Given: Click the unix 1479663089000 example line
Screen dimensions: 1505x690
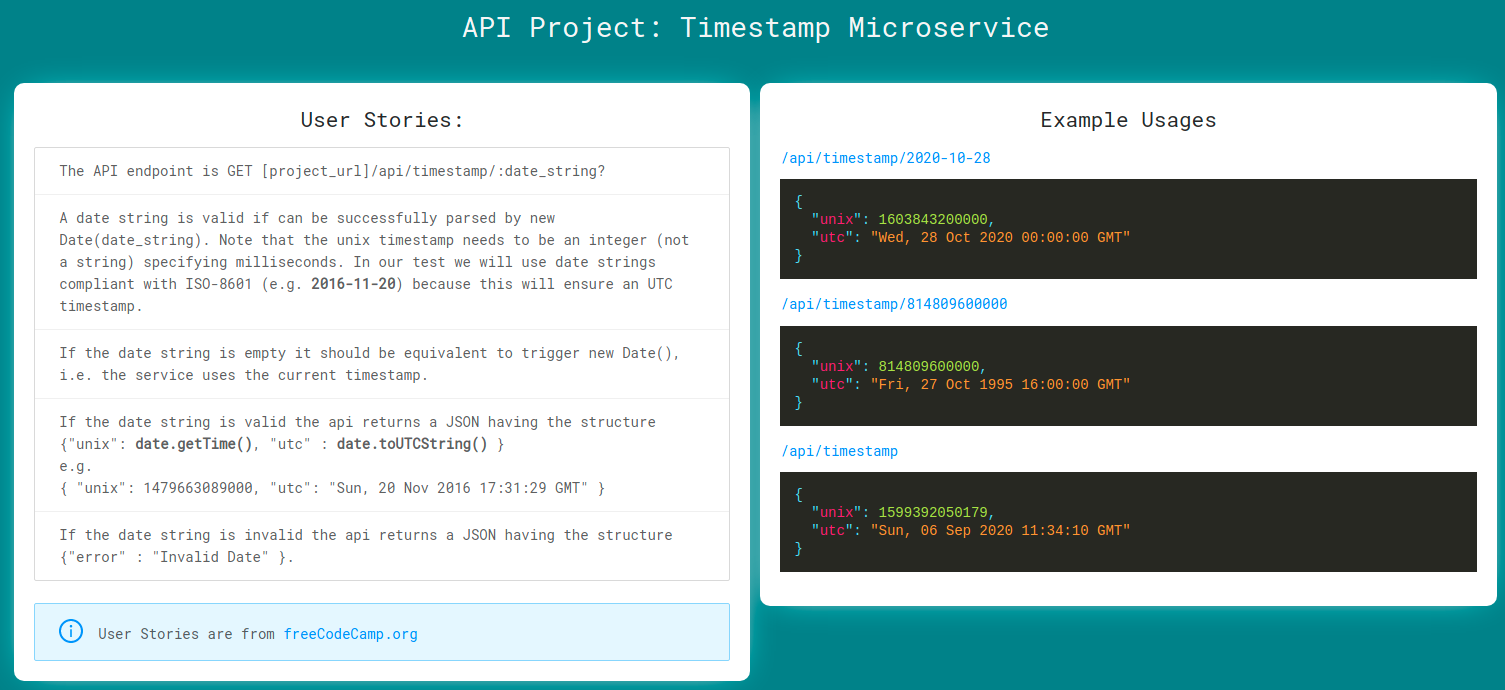Looking at the screenshot, I should coord(332,488).
